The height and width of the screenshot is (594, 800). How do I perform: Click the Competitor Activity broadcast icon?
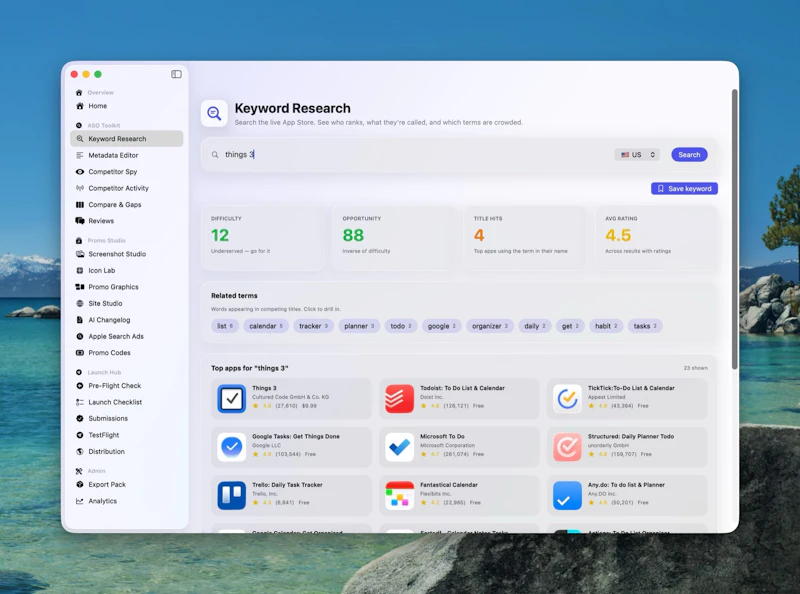[x=80, y=188]
